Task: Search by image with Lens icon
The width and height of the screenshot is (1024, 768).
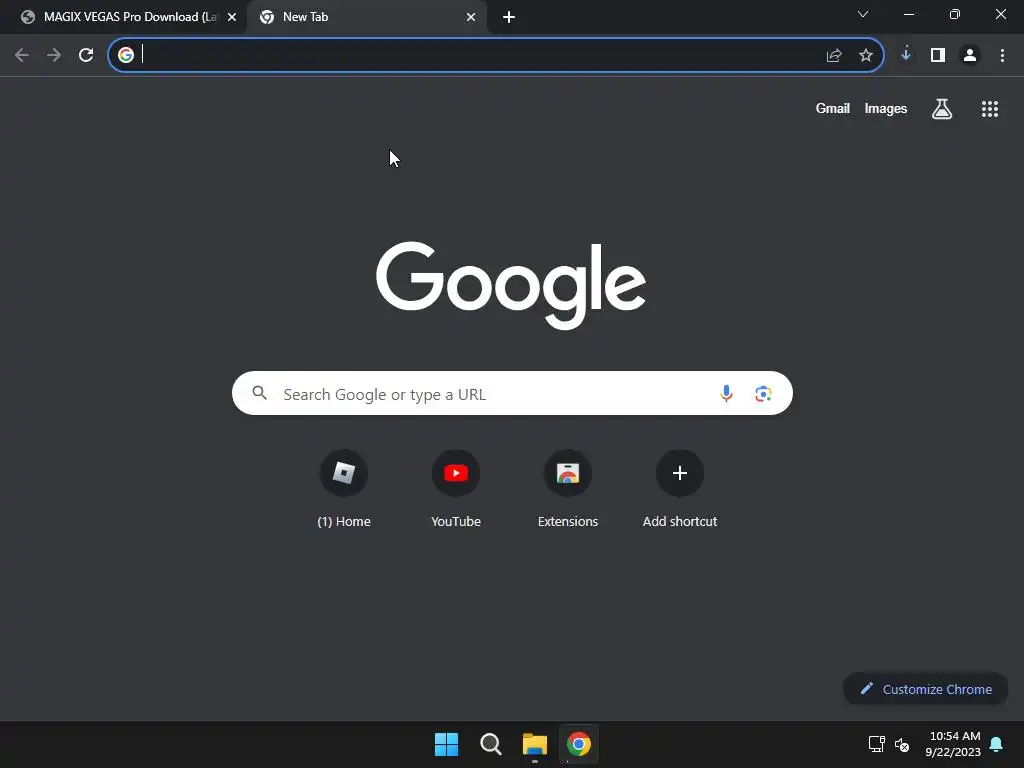Action: 763,393
